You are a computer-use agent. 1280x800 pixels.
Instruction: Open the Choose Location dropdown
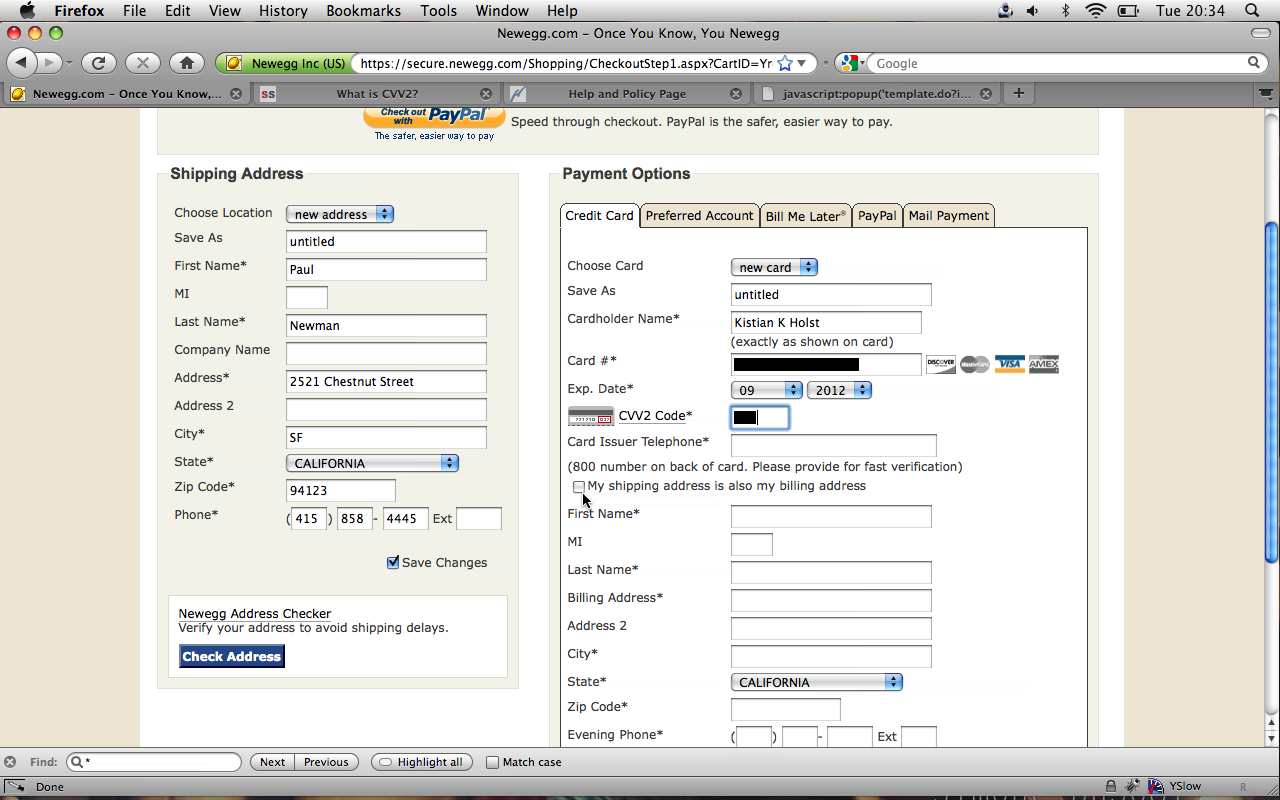pyautogui.click(x=340, y=214)
